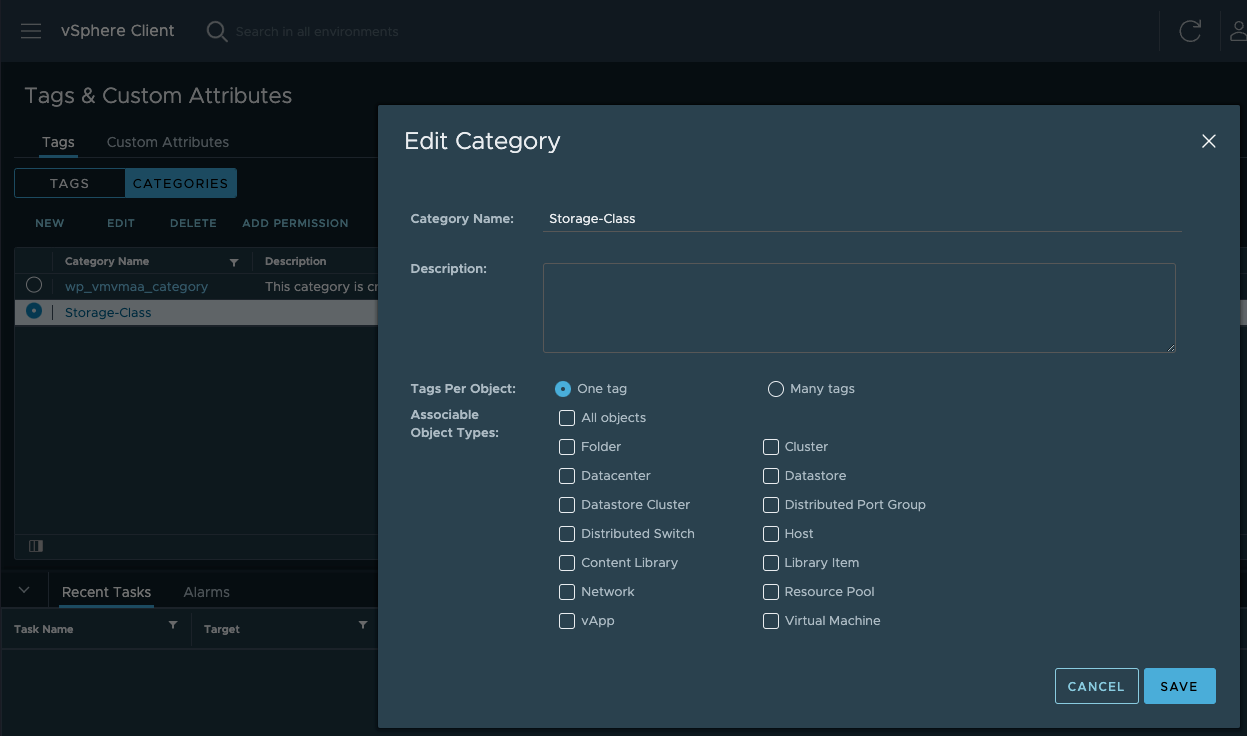This screenshot has height=736, width=1247.
Task: Switch to the Tags tab
Action: point(58,142)
